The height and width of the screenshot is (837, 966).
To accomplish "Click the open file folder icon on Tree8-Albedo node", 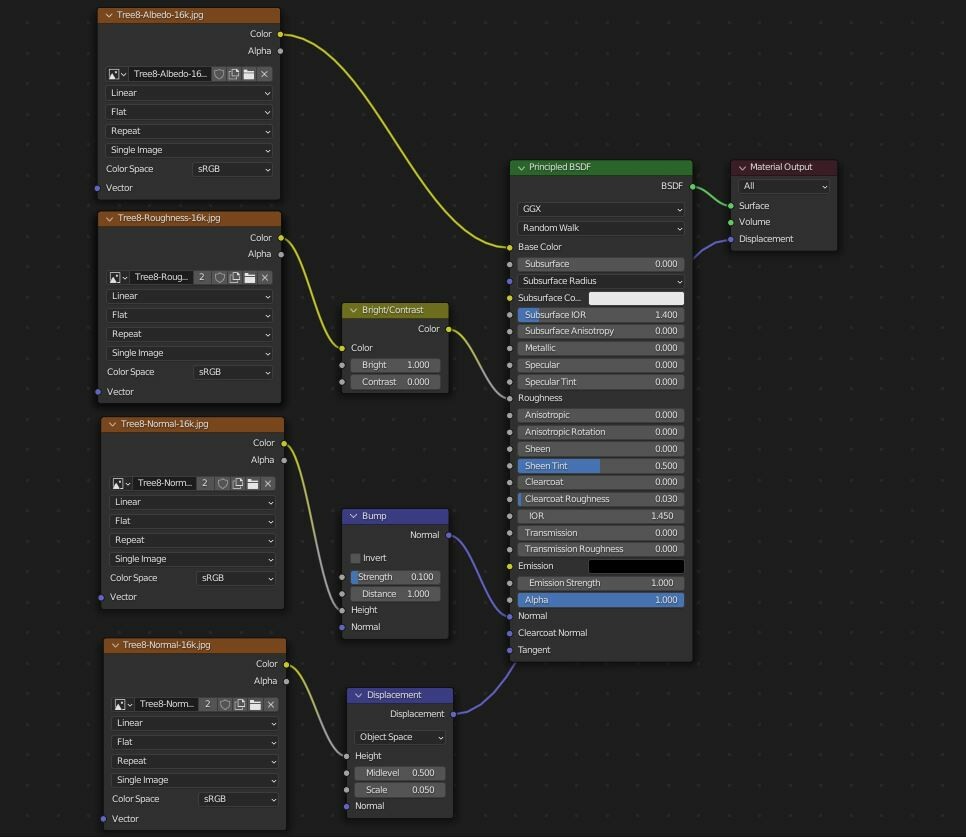I will (x=250, y=74).
